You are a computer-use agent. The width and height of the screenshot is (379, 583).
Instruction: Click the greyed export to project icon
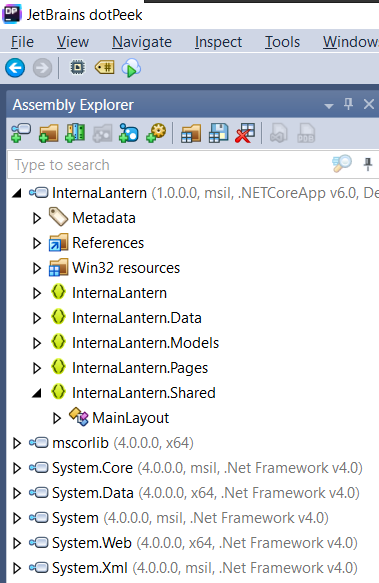point(279,133)
